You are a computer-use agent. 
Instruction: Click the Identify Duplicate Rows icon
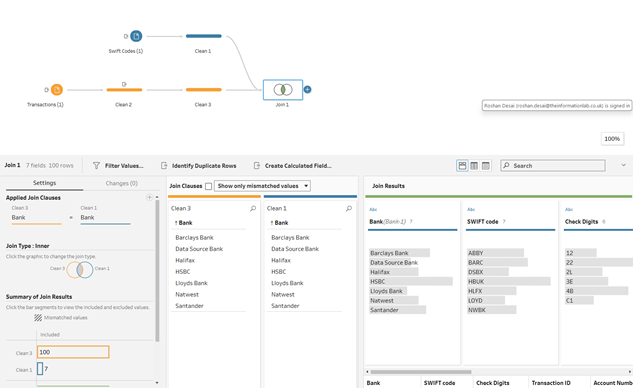164,166
